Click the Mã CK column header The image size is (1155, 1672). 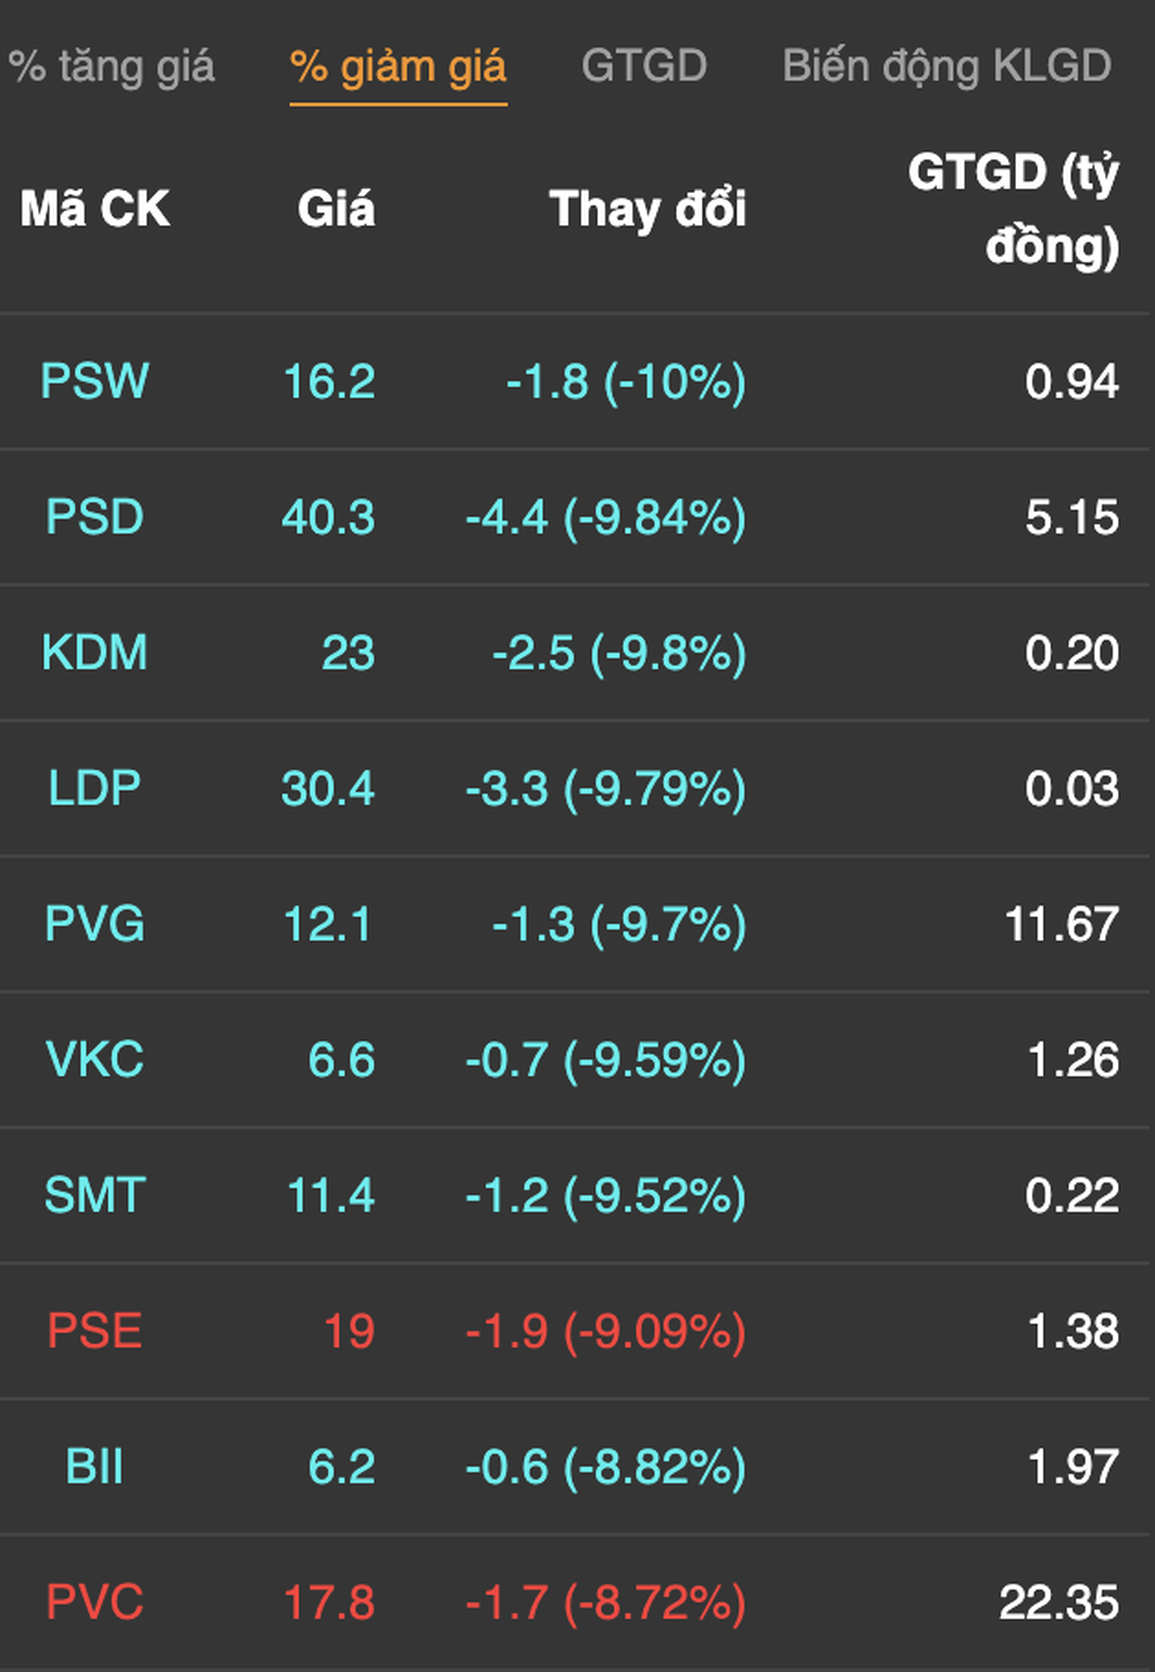95,209
